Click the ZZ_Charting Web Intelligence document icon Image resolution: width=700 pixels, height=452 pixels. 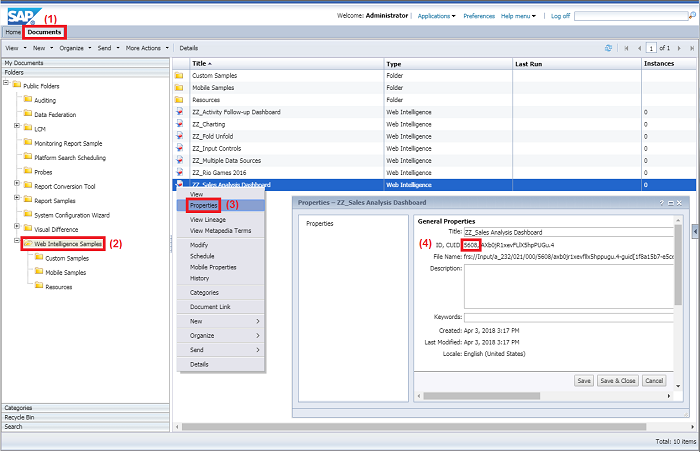click(x=179, y=125)
